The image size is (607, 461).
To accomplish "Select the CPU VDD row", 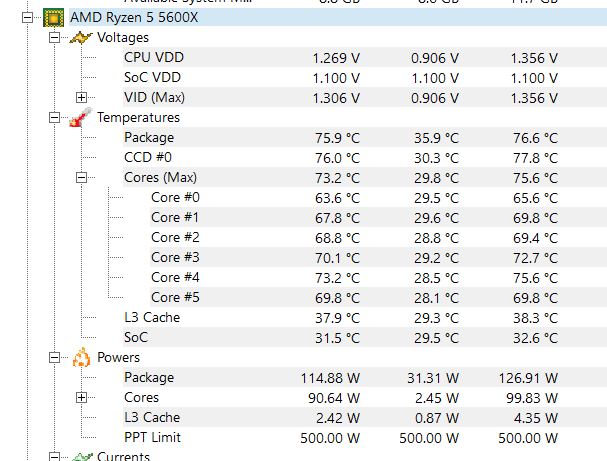I will [365, 58].
